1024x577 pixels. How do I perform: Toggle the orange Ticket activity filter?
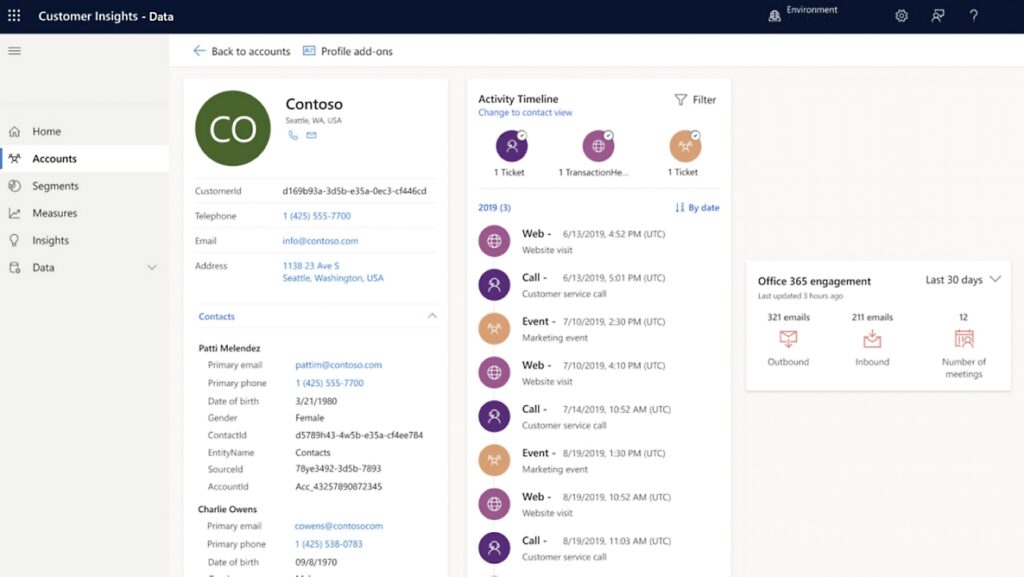(685, 146)
